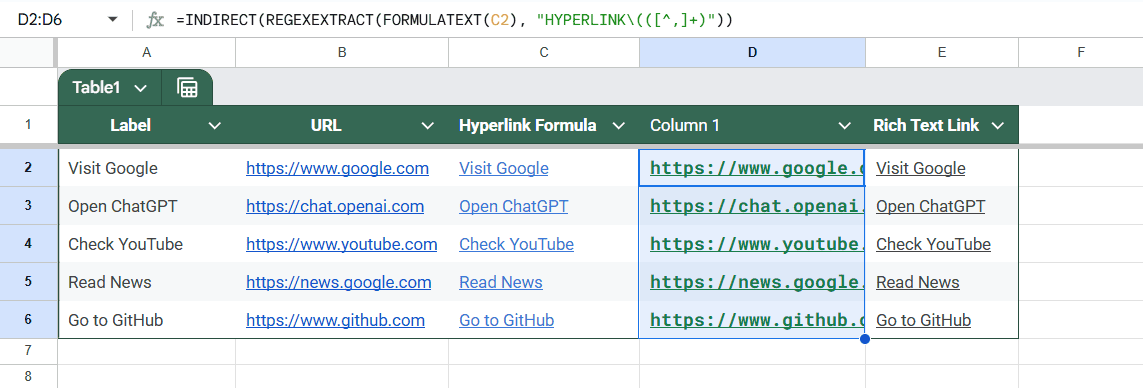Select the Read News label cell

point(147,282)
